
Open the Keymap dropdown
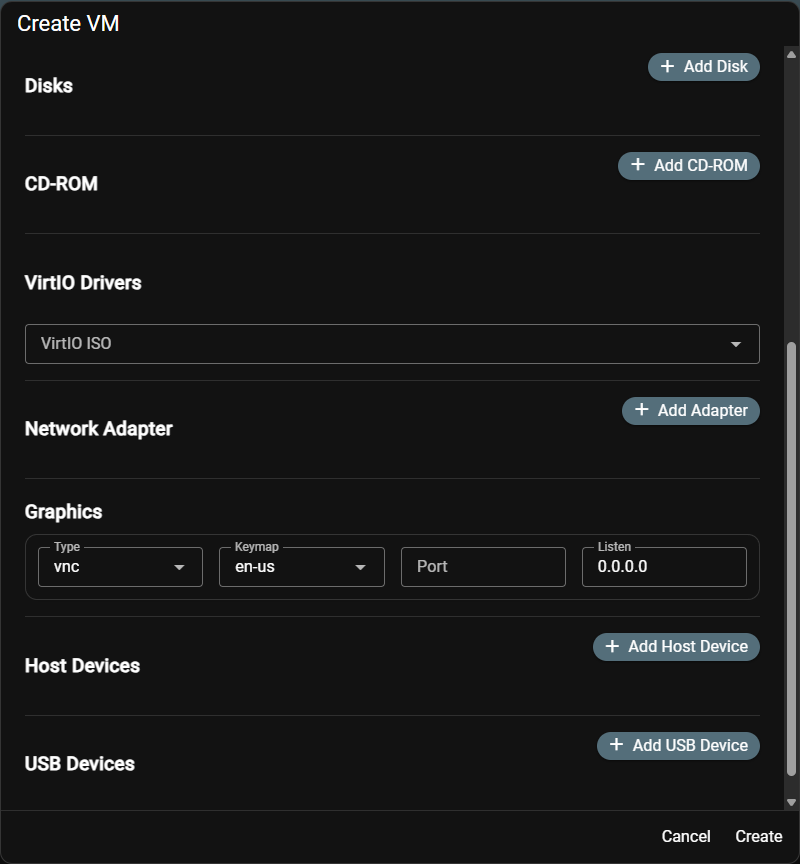point(300,566)
